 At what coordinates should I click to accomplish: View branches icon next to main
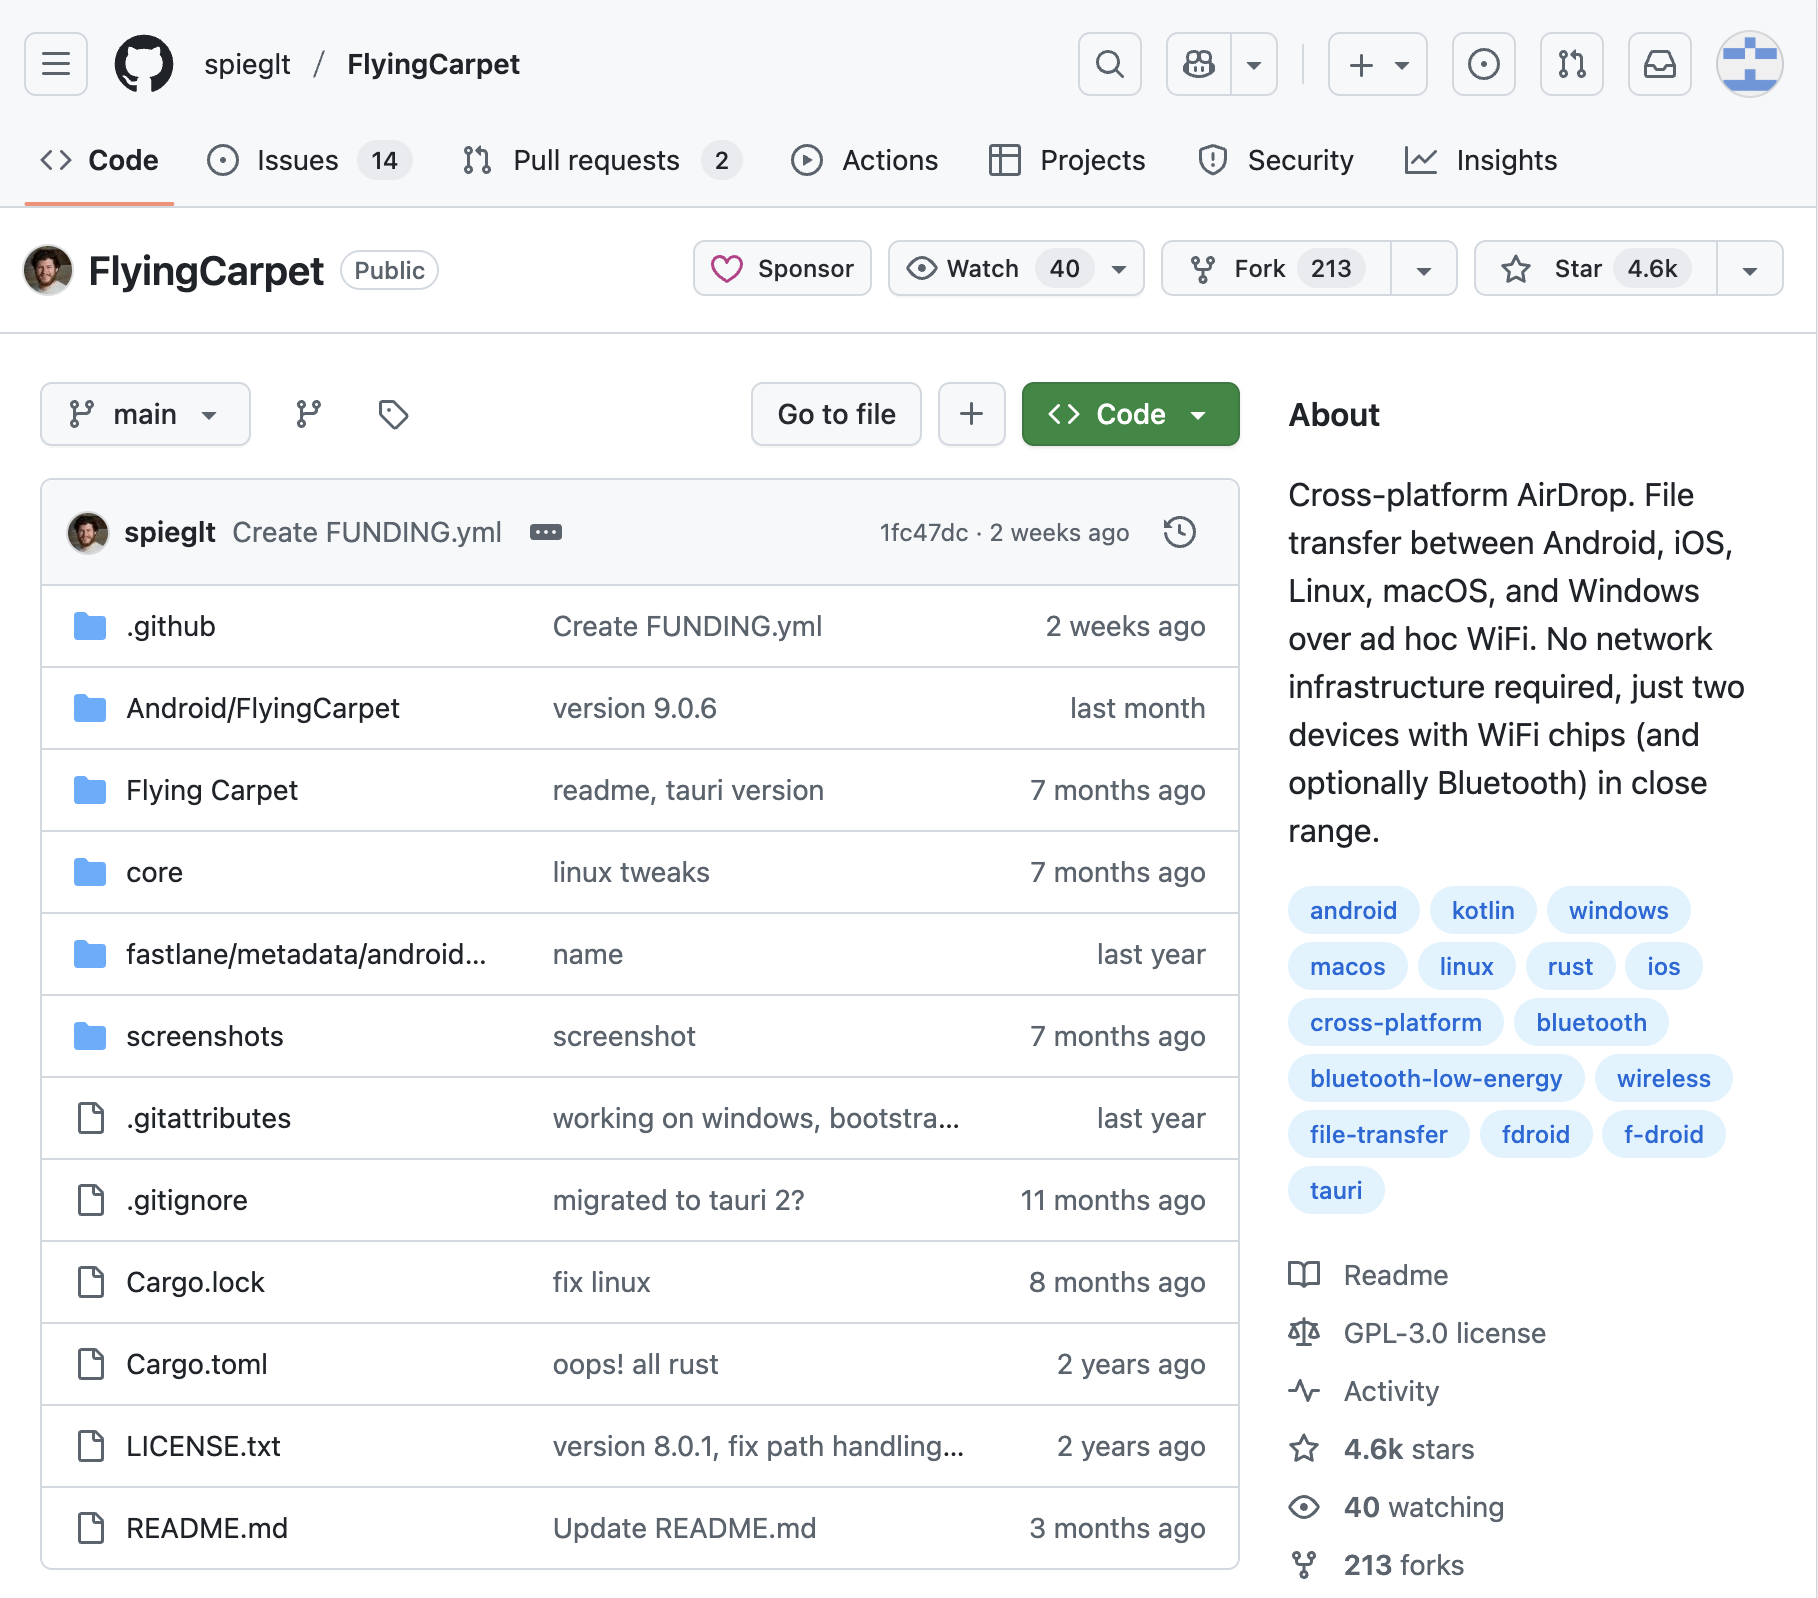click(x=308, y=414)
